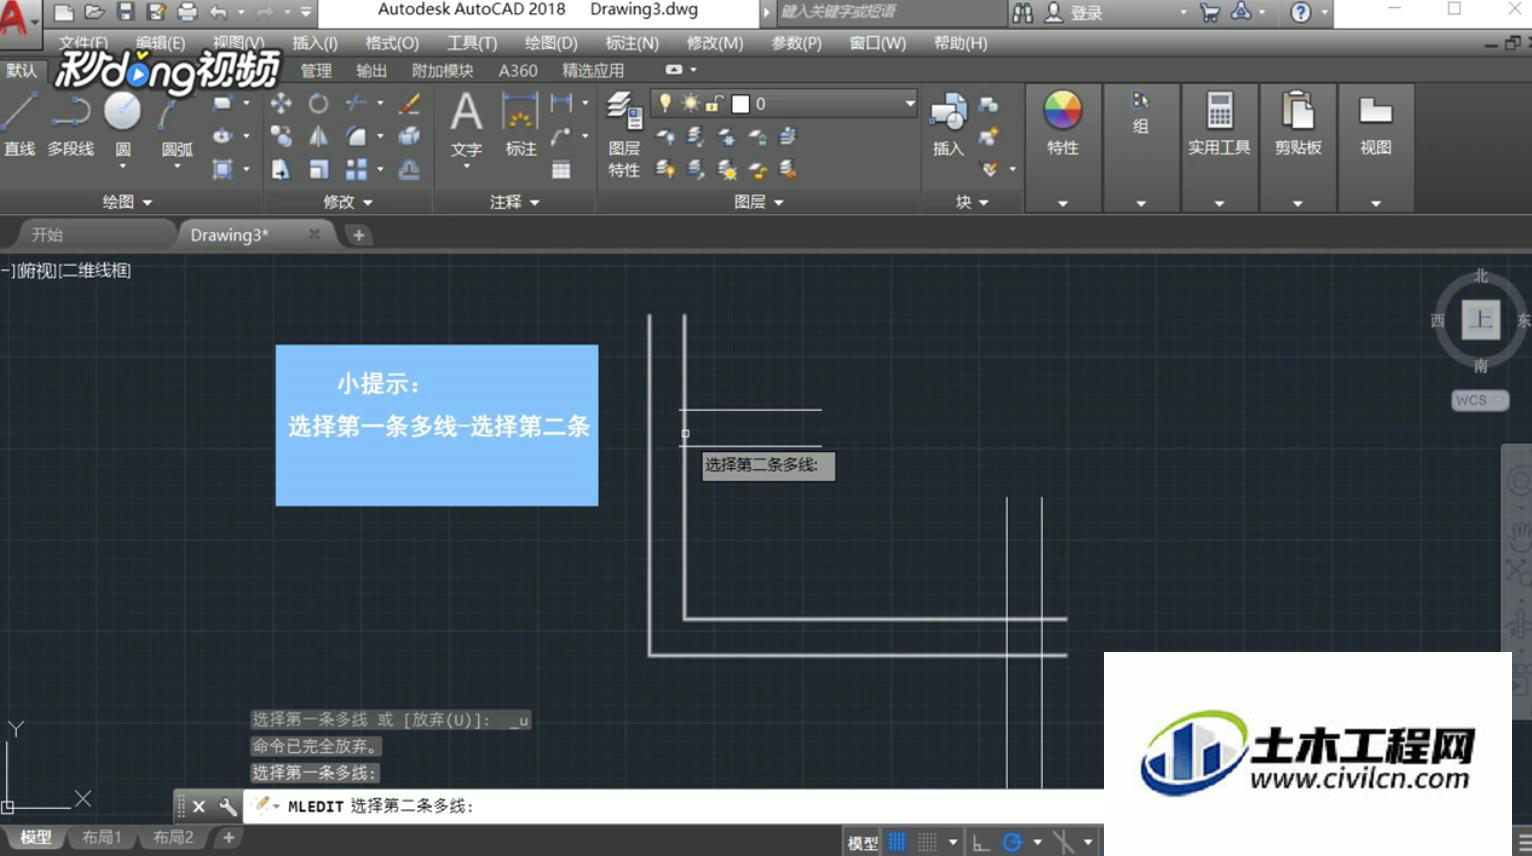The width and height of the screenshot is (1532, 856).
Task: Open the layer 0 dropdown list
Action: coord(909,103)
